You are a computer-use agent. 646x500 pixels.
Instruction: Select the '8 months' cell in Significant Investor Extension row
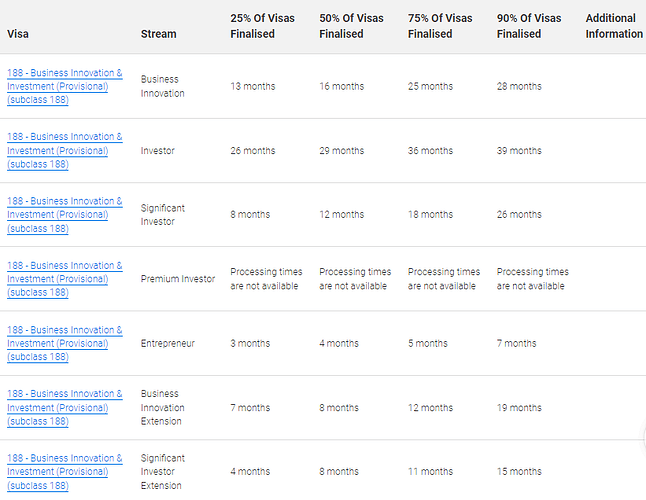tap(339, 472)
